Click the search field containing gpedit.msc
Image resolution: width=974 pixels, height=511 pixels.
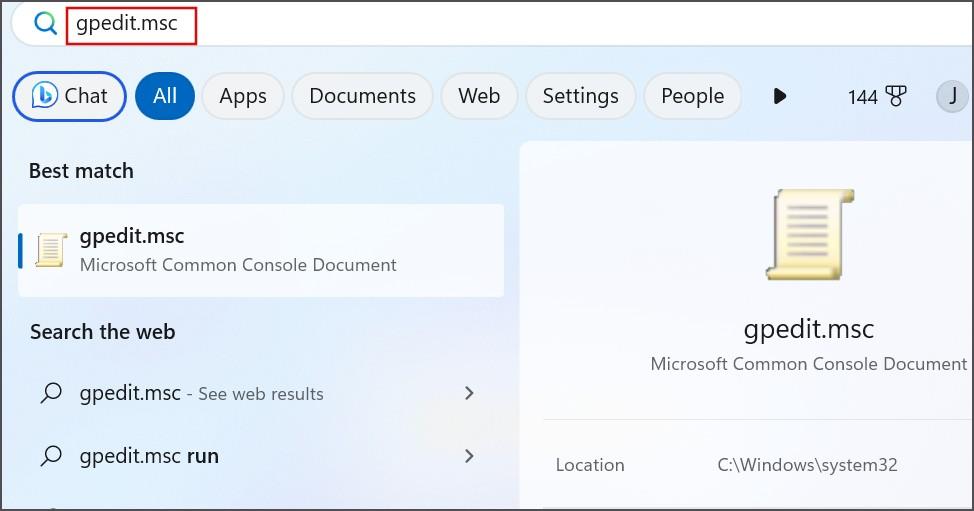point(491,25)
